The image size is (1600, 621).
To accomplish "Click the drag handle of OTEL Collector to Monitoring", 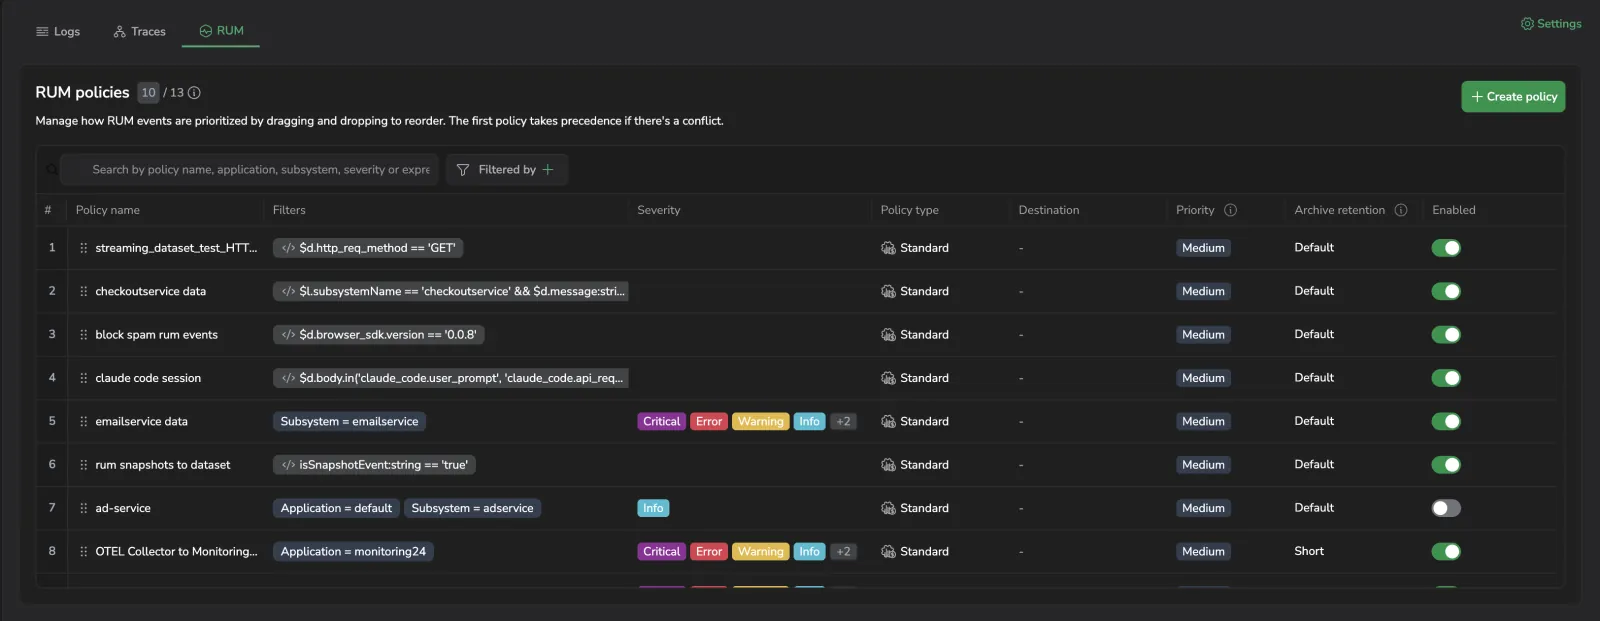I will coord(83,552).
